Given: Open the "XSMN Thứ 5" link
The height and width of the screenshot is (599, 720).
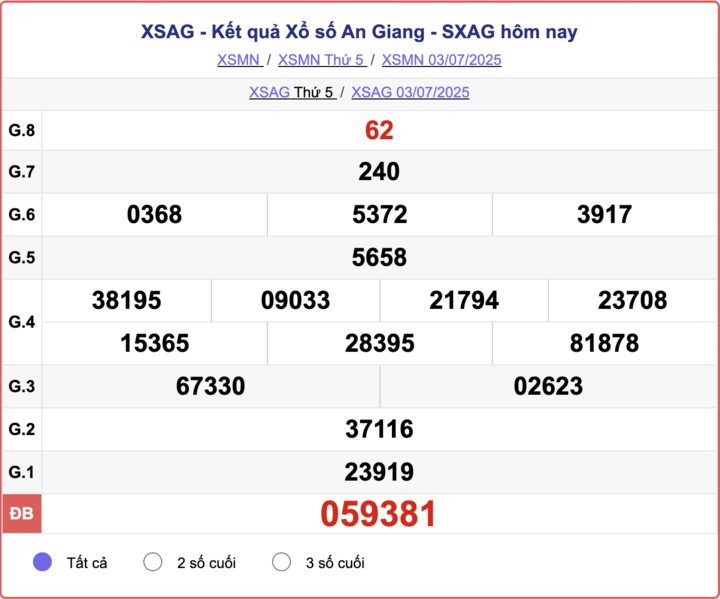Looking at the screenshot, I should point(321,60).
